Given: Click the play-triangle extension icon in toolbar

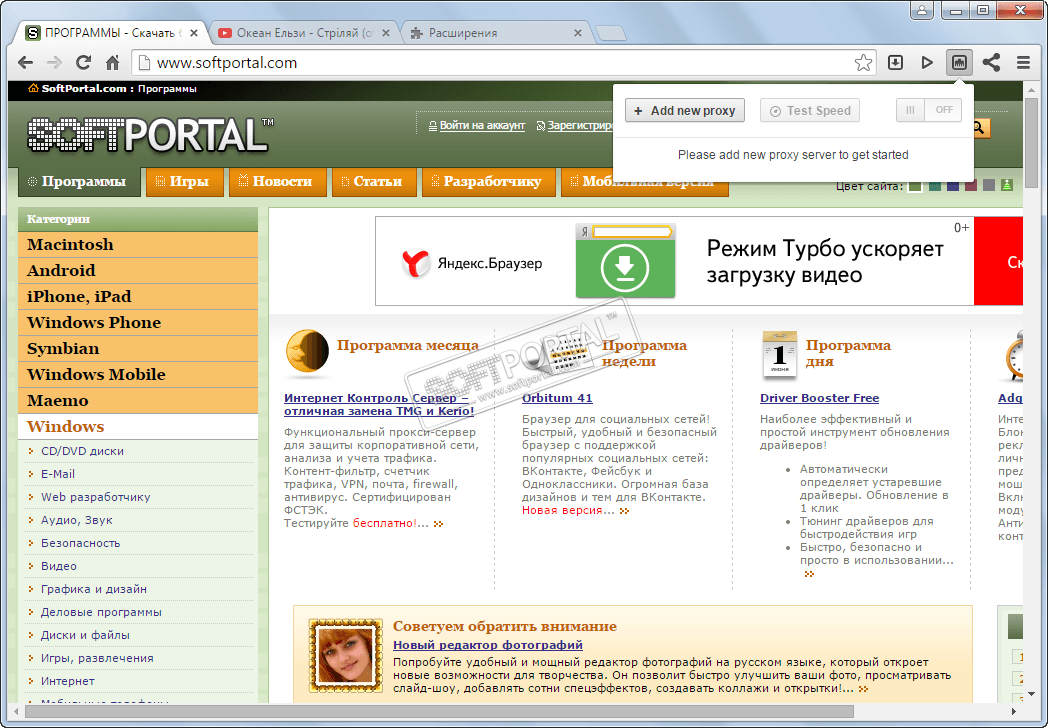Looking at the screenshot, I should 927,63.
